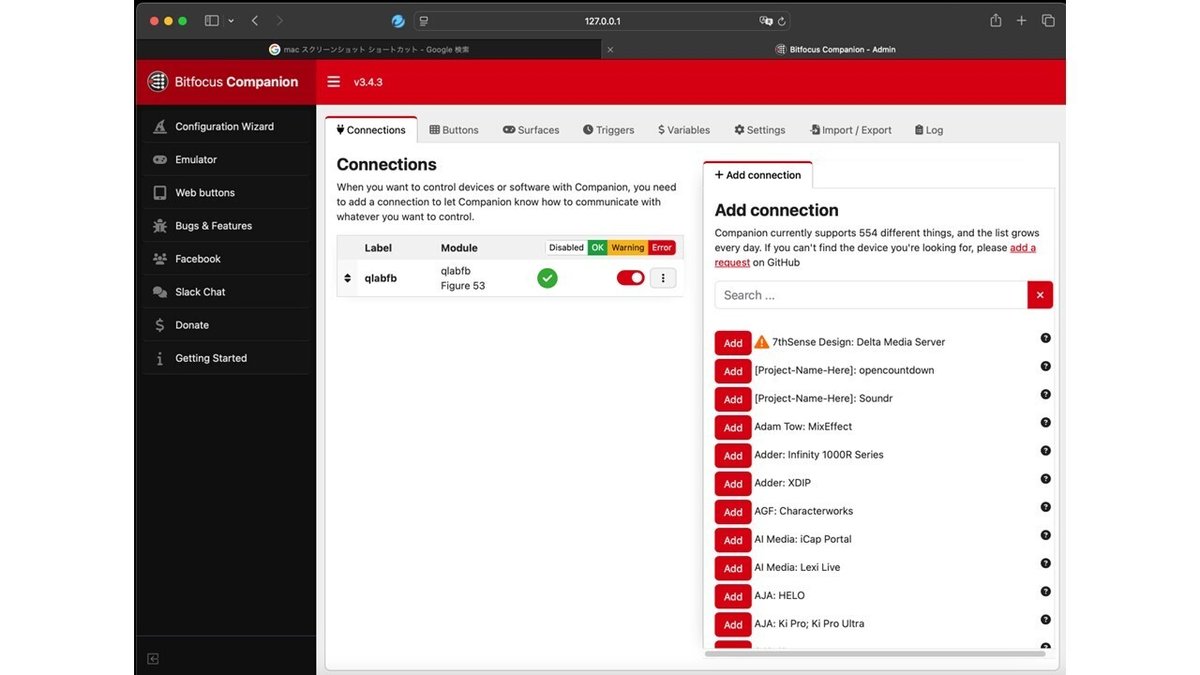Viewport: 1200px width, 675px height.
Task: Toggle the qlabfb connection enable switch
Action: (631, 278)
